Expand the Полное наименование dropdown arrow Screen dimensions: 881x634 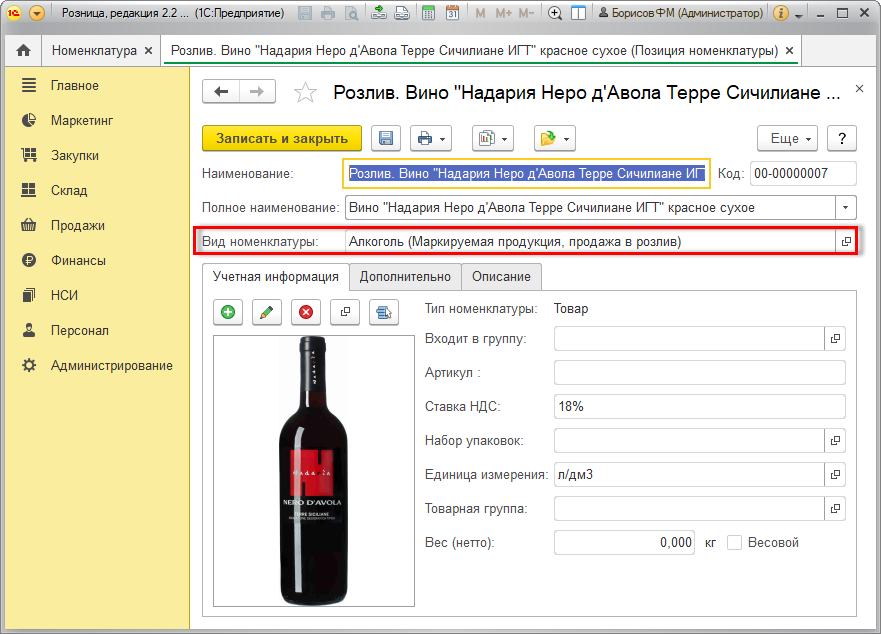pyautogui.click(x=847, y=207)
